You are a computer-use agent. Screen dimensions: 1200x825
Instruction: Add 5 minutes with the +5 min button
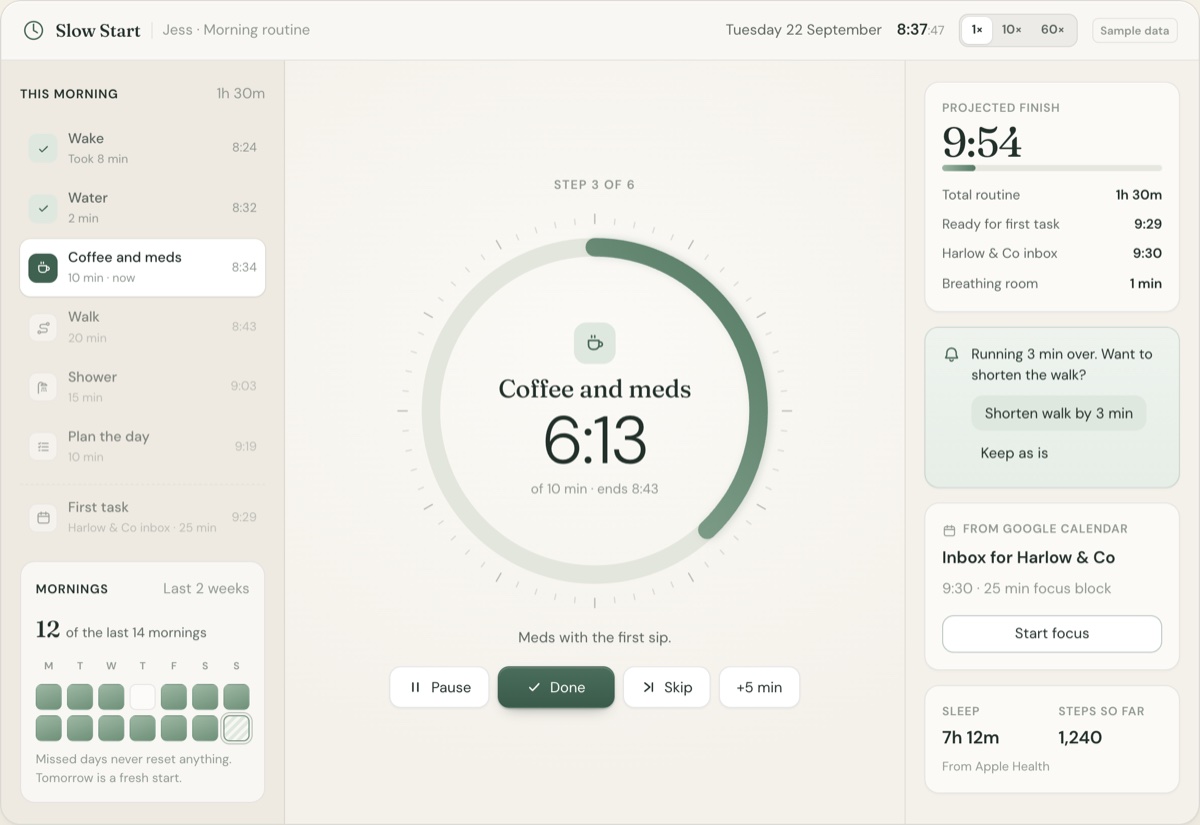[x=759, y=687]
